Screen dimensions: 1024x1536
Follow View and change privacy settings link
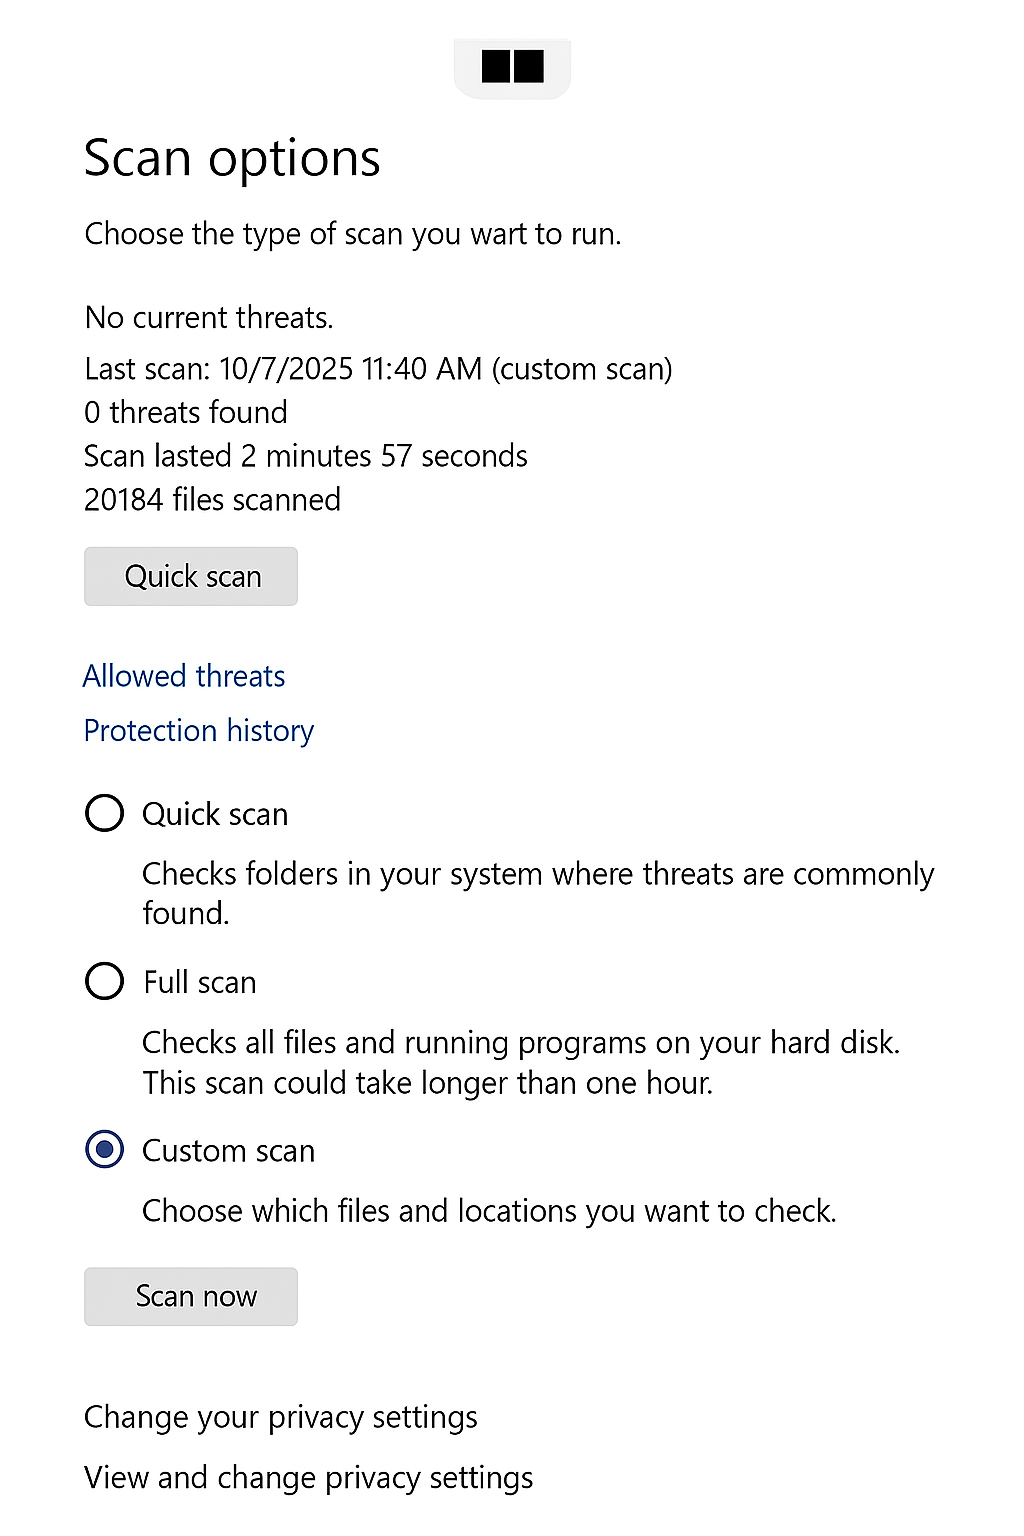[308, 1477]
